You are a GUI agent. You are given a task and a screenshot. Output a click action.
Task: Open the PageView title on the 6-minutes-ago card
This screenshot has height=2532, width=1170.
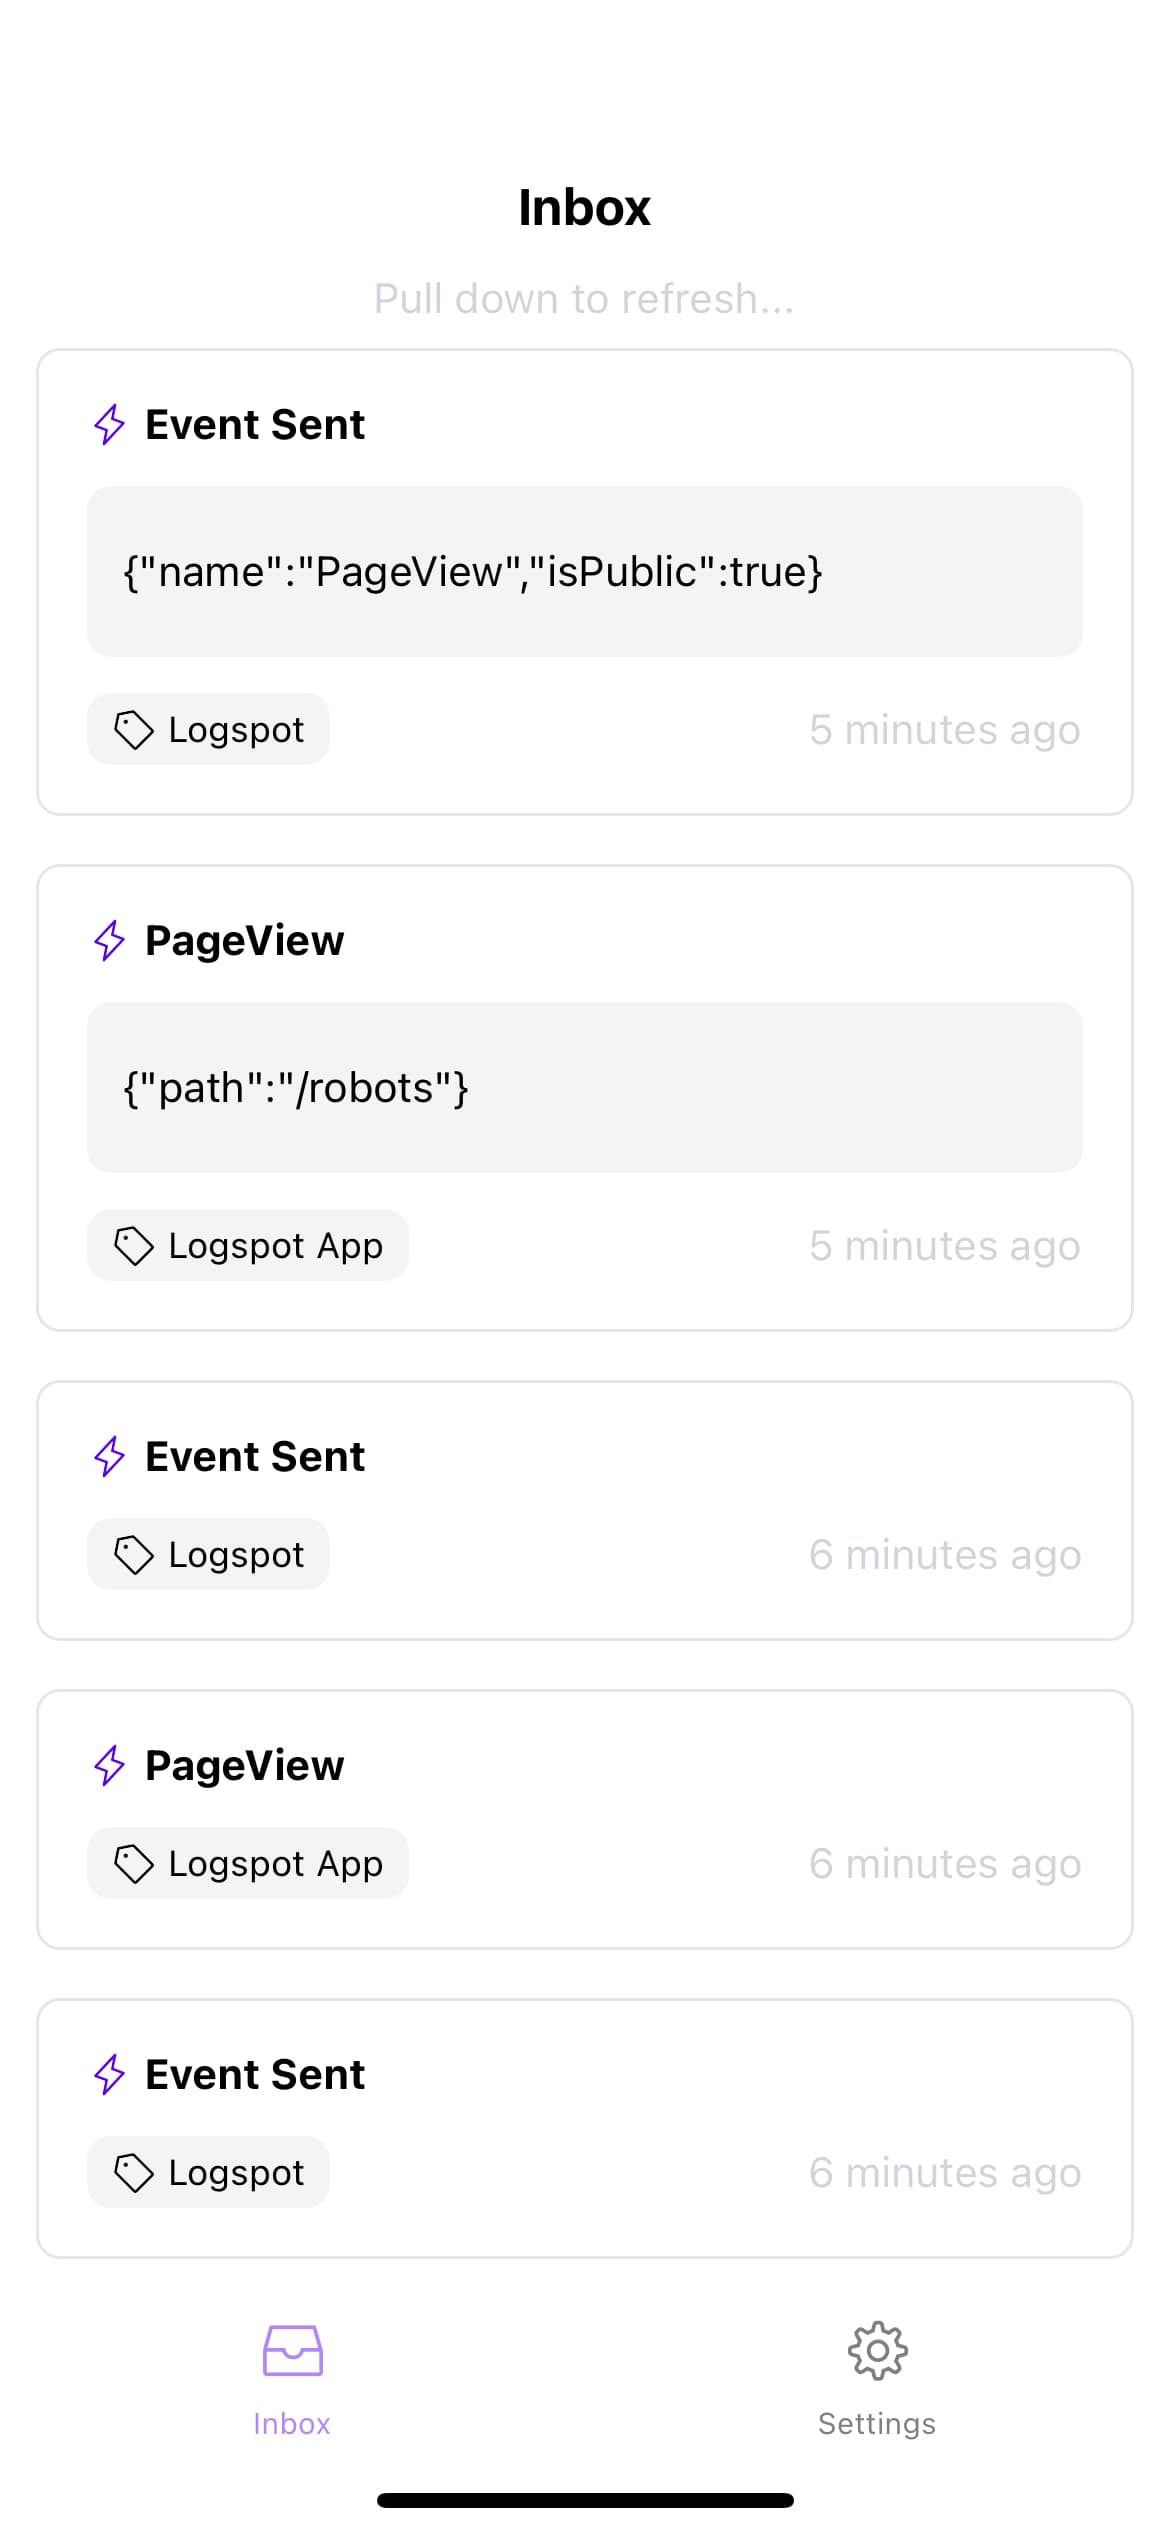(x=245, y=1766)
